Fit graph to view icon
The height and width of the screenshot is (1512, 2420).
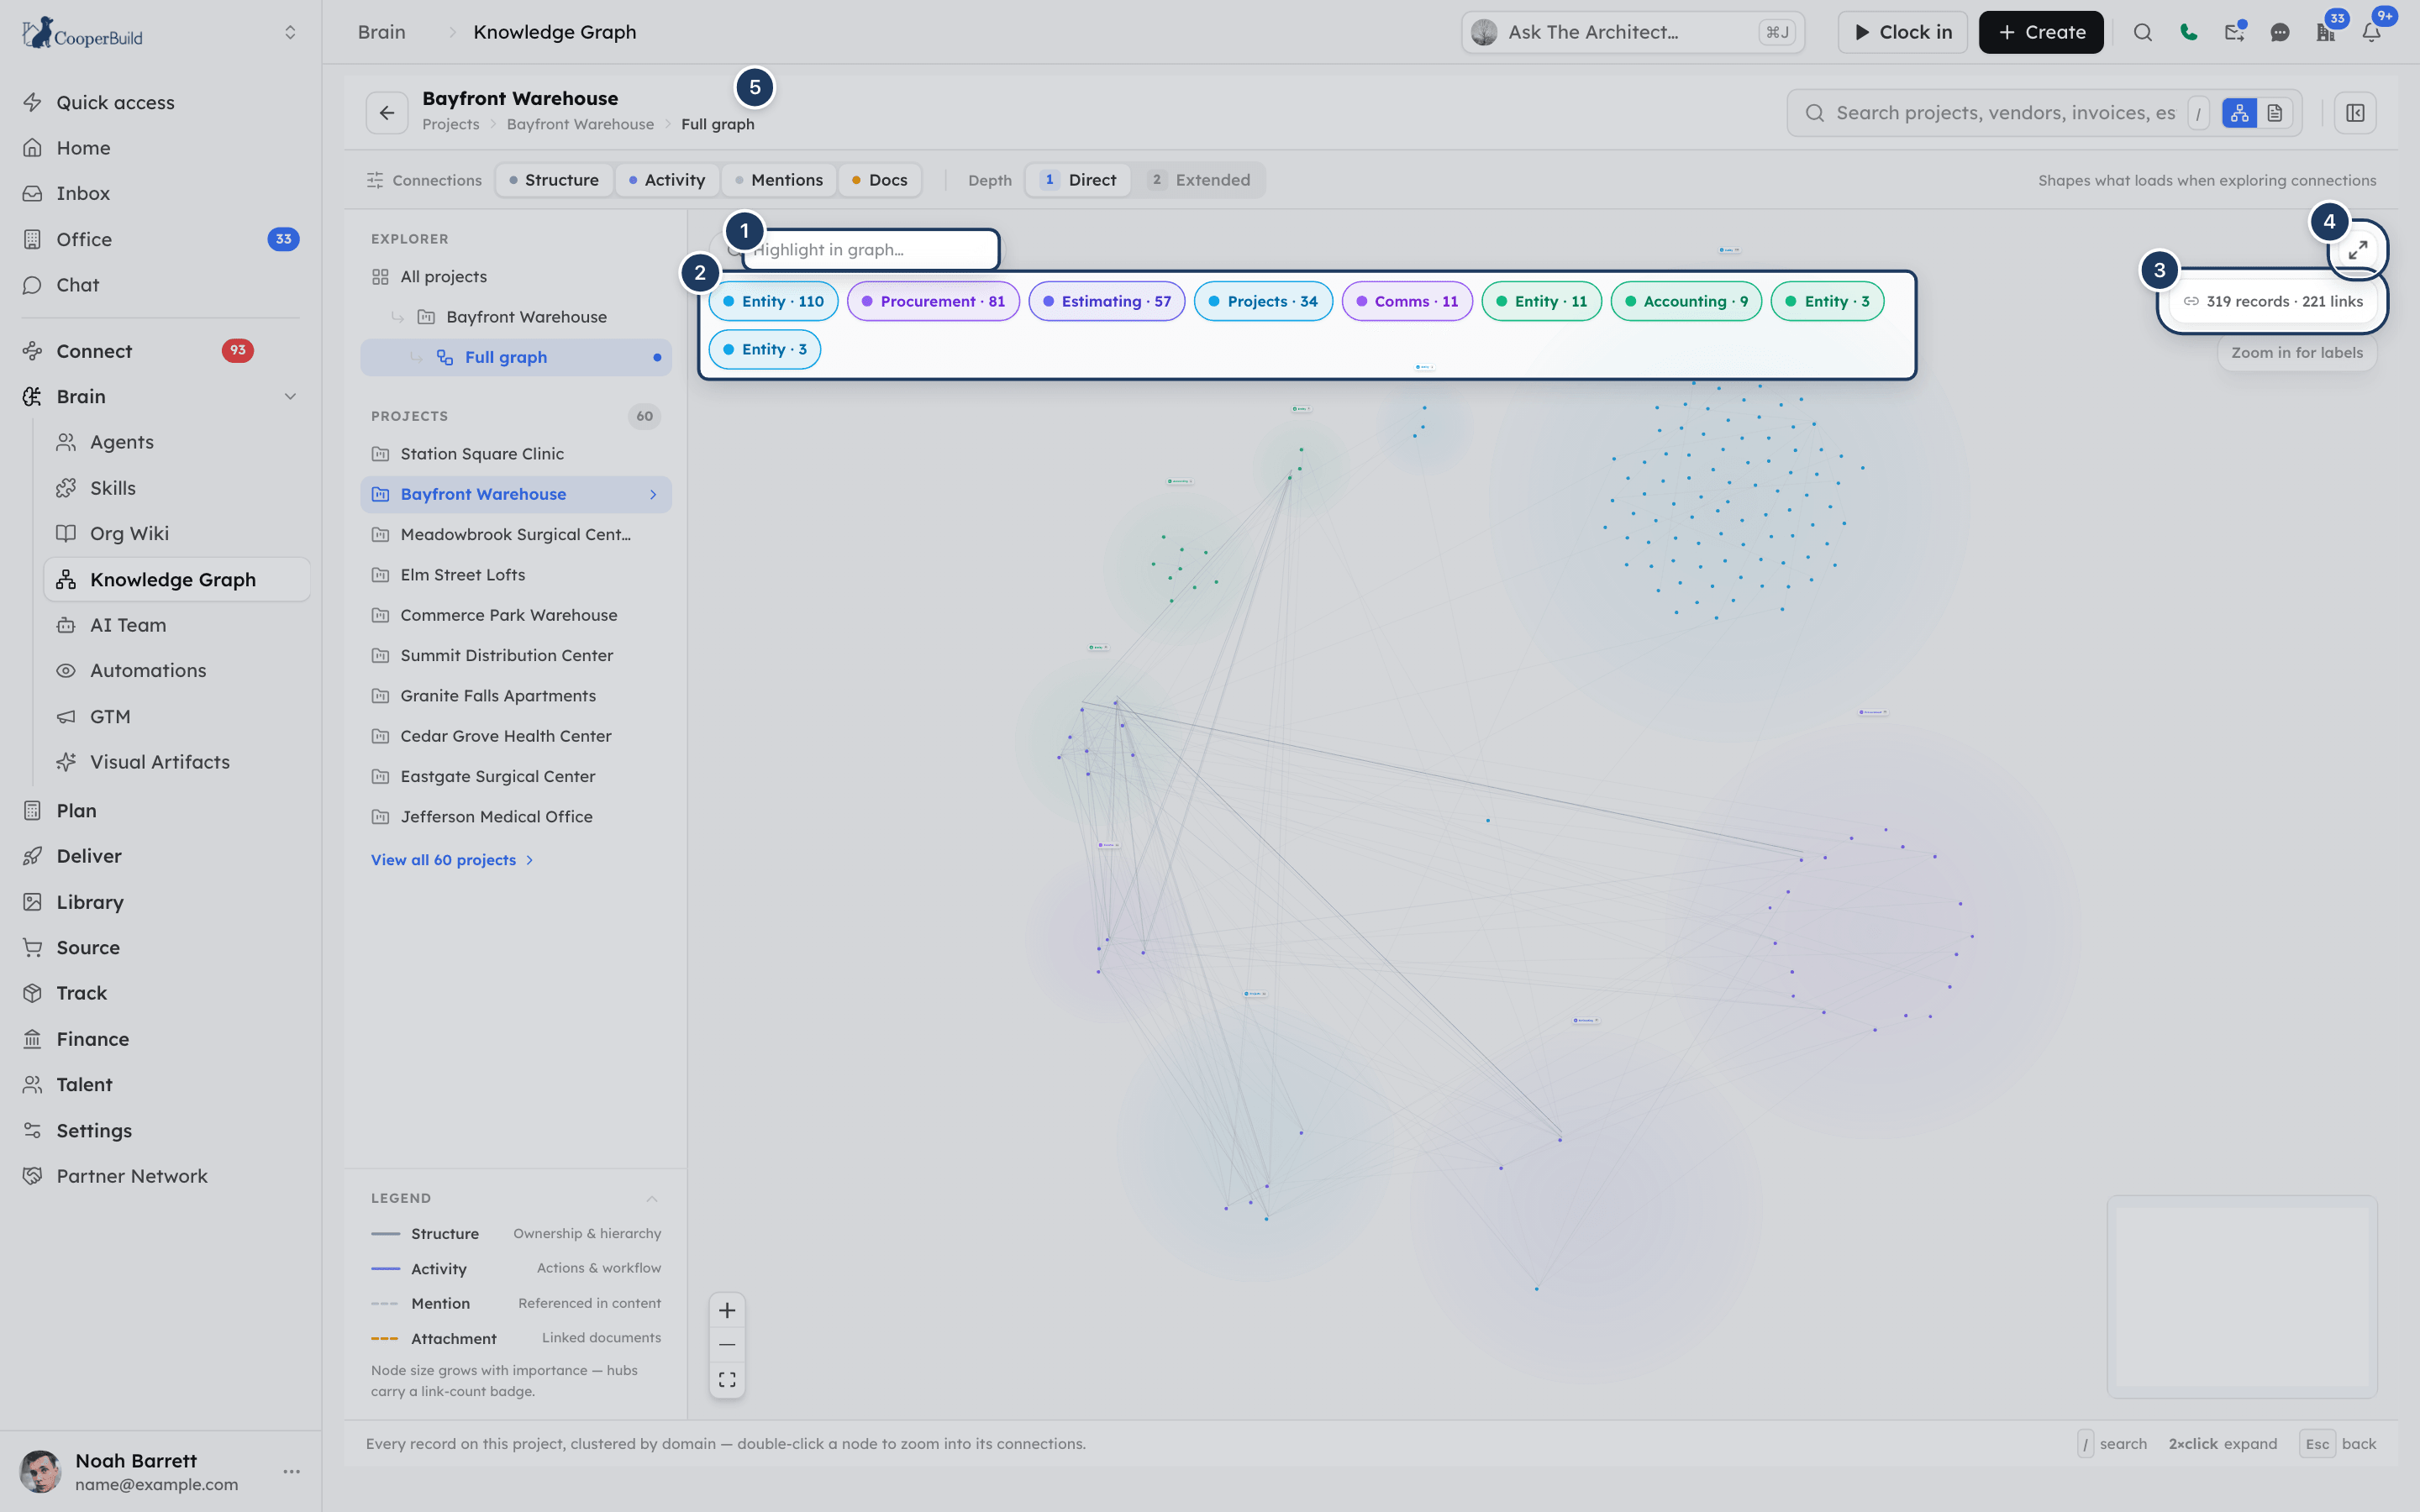coord(727,1379)
